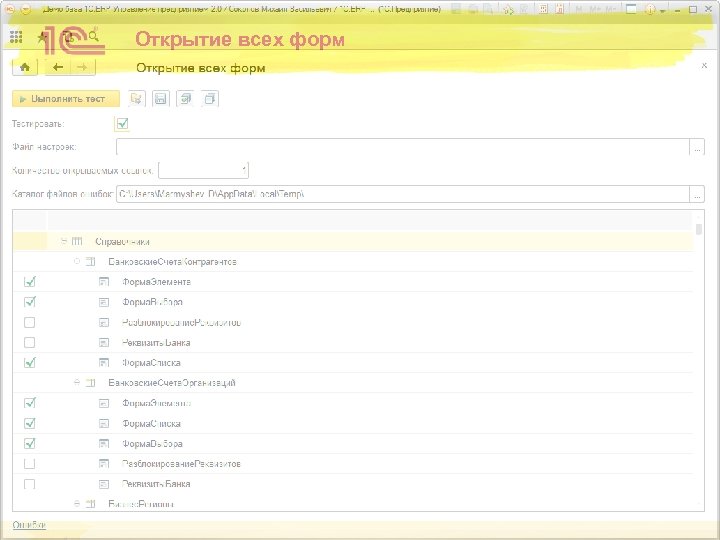Browse for error files catalog with ellipsis button

697,194
